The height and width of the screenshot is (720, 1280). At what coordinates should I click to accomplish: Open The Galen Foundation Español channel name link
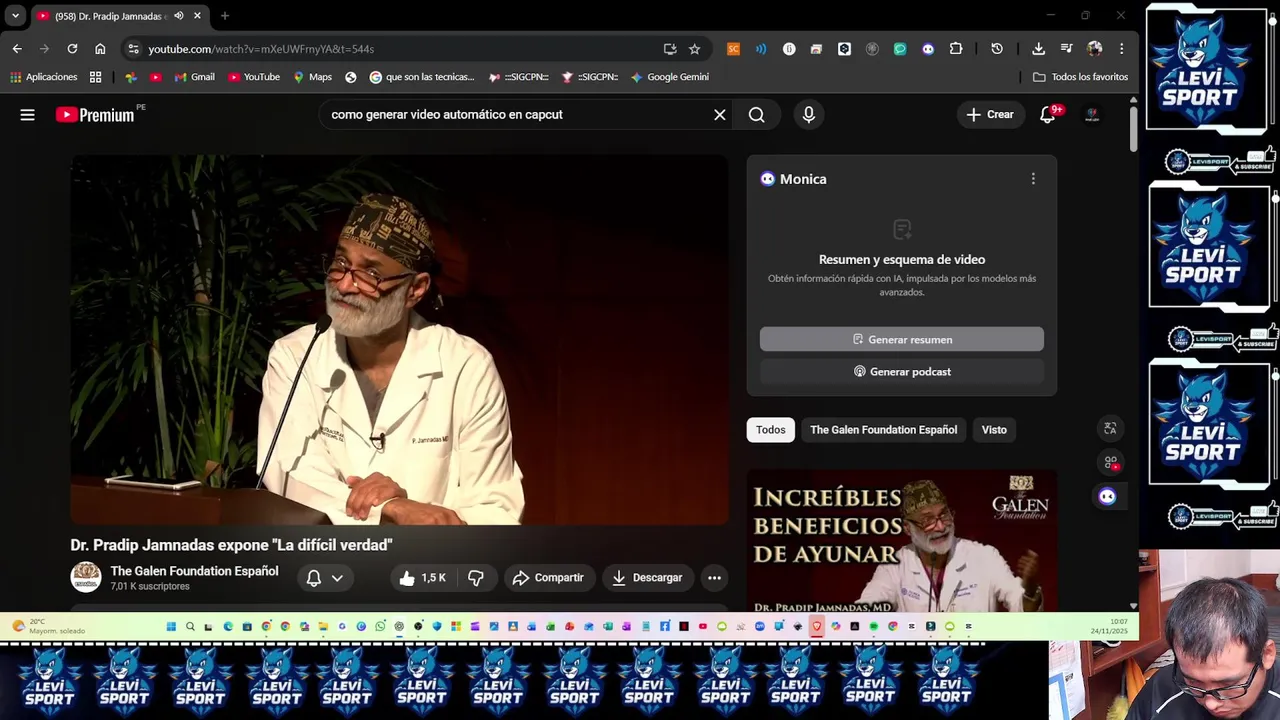coord(194,571)
